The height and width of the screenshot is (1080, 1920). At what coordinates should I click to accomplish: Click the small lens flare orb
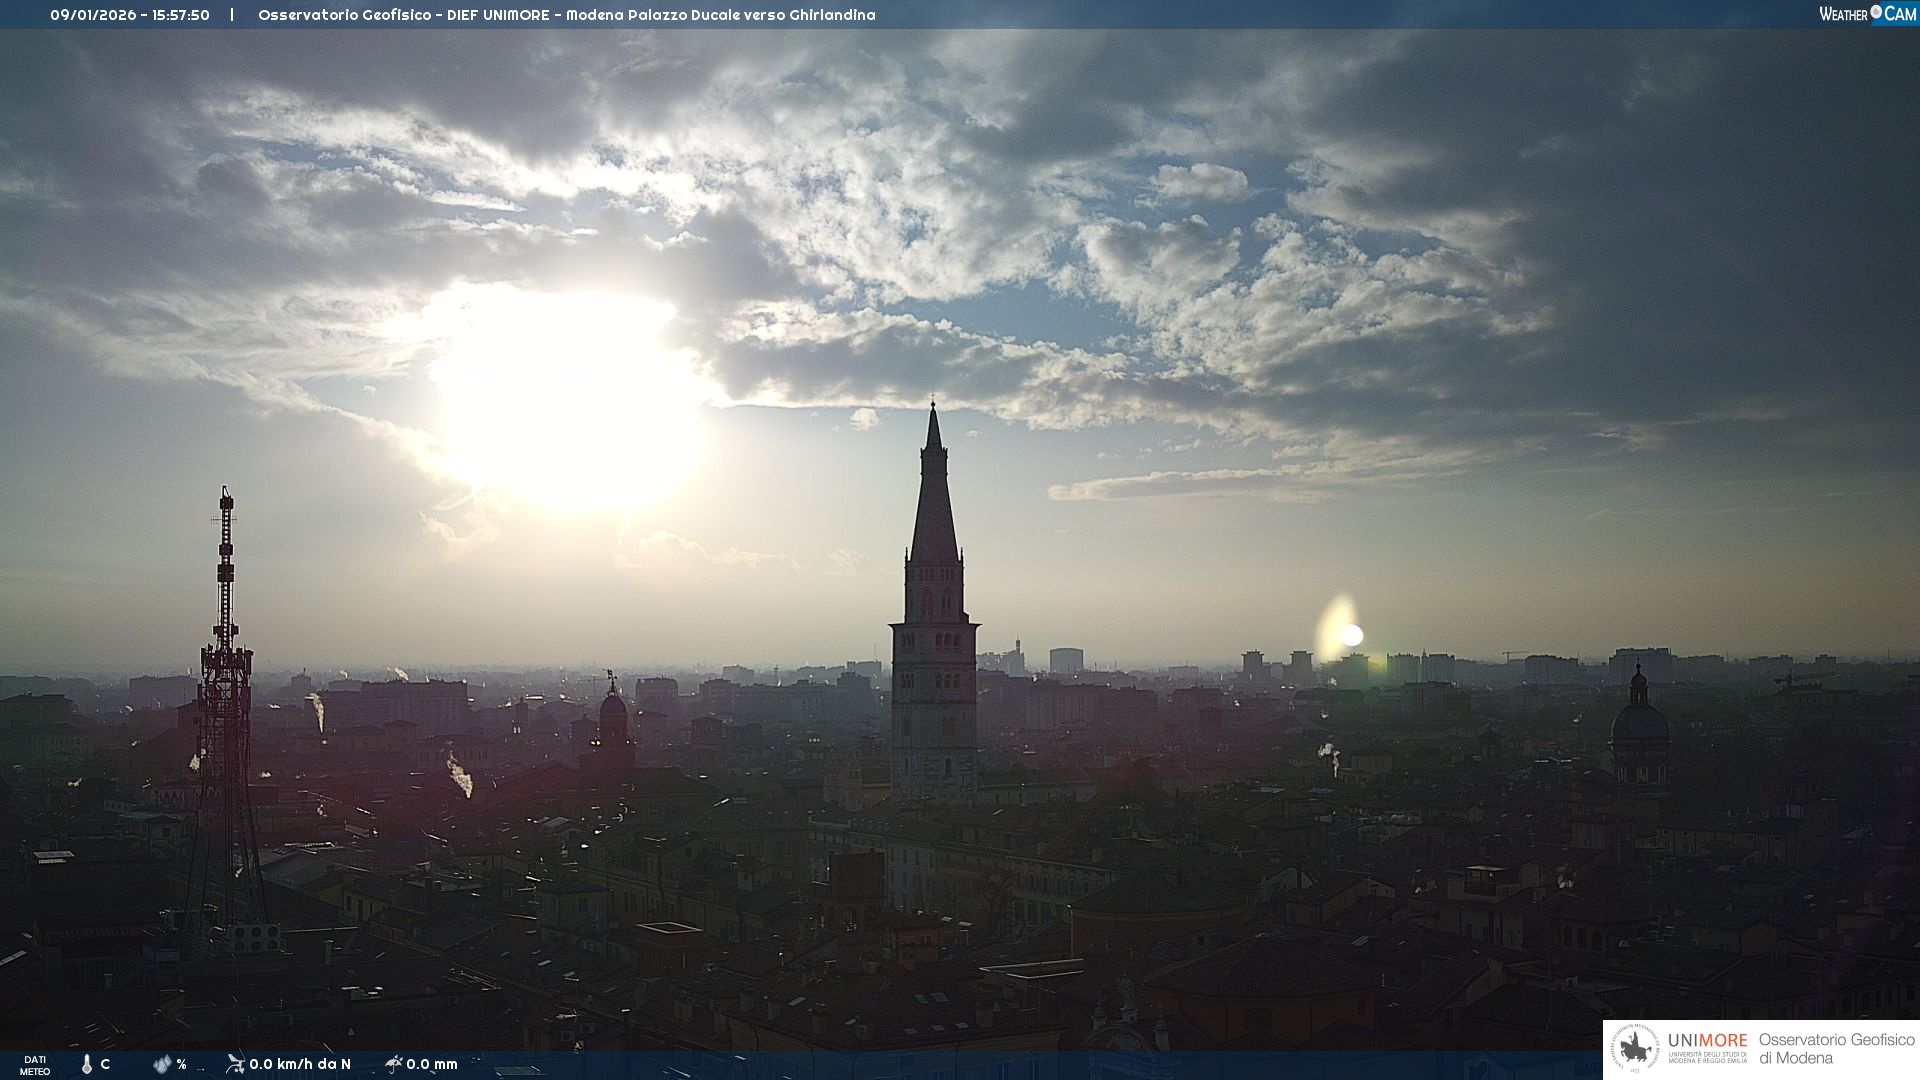pos(1351,635)
